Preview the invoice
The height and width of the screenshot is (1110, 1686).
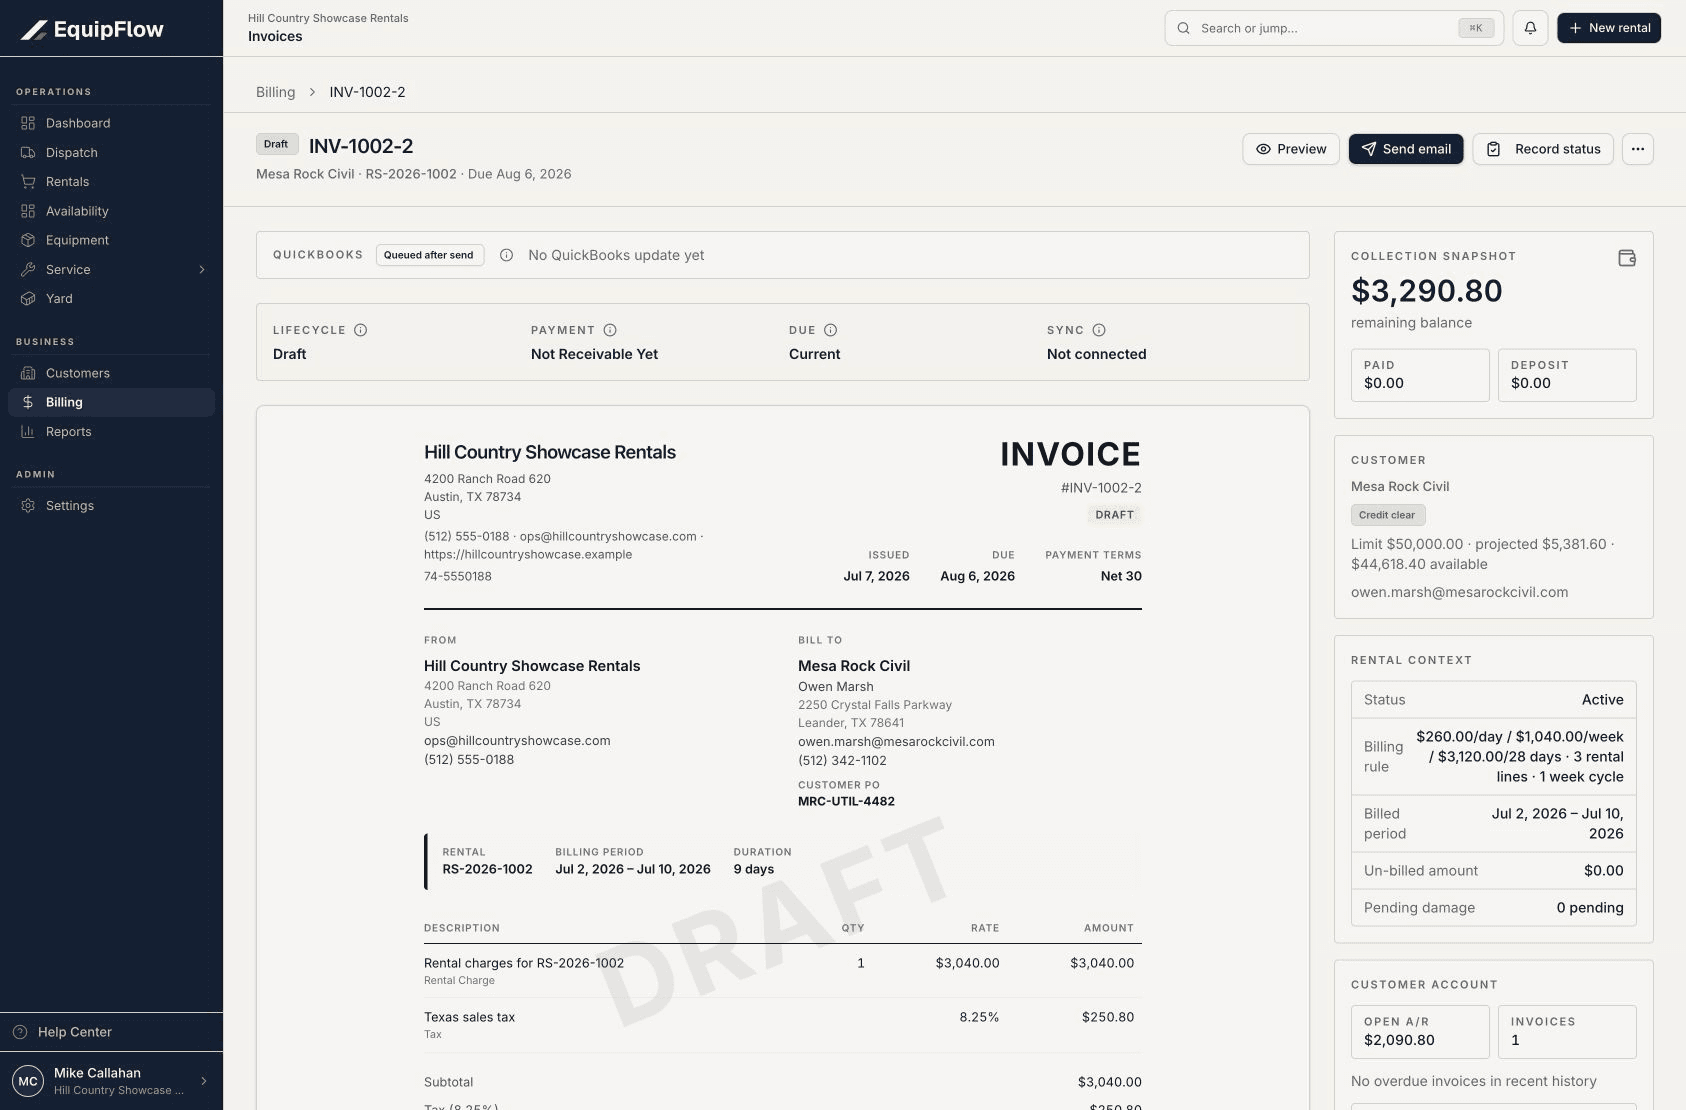pos(1291,149)
